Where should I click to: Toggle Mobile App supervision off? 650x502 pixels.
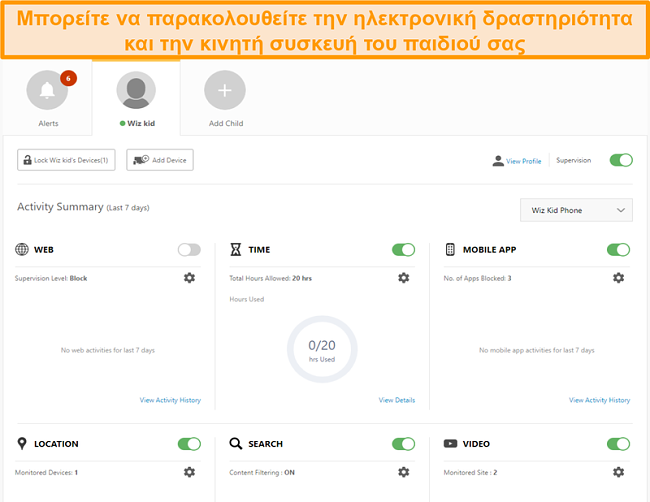coord(618,250)
